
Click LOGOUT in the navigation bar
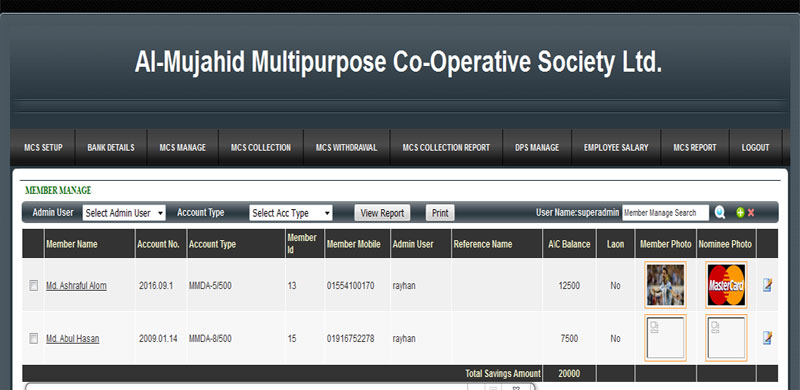coord(755,148)
